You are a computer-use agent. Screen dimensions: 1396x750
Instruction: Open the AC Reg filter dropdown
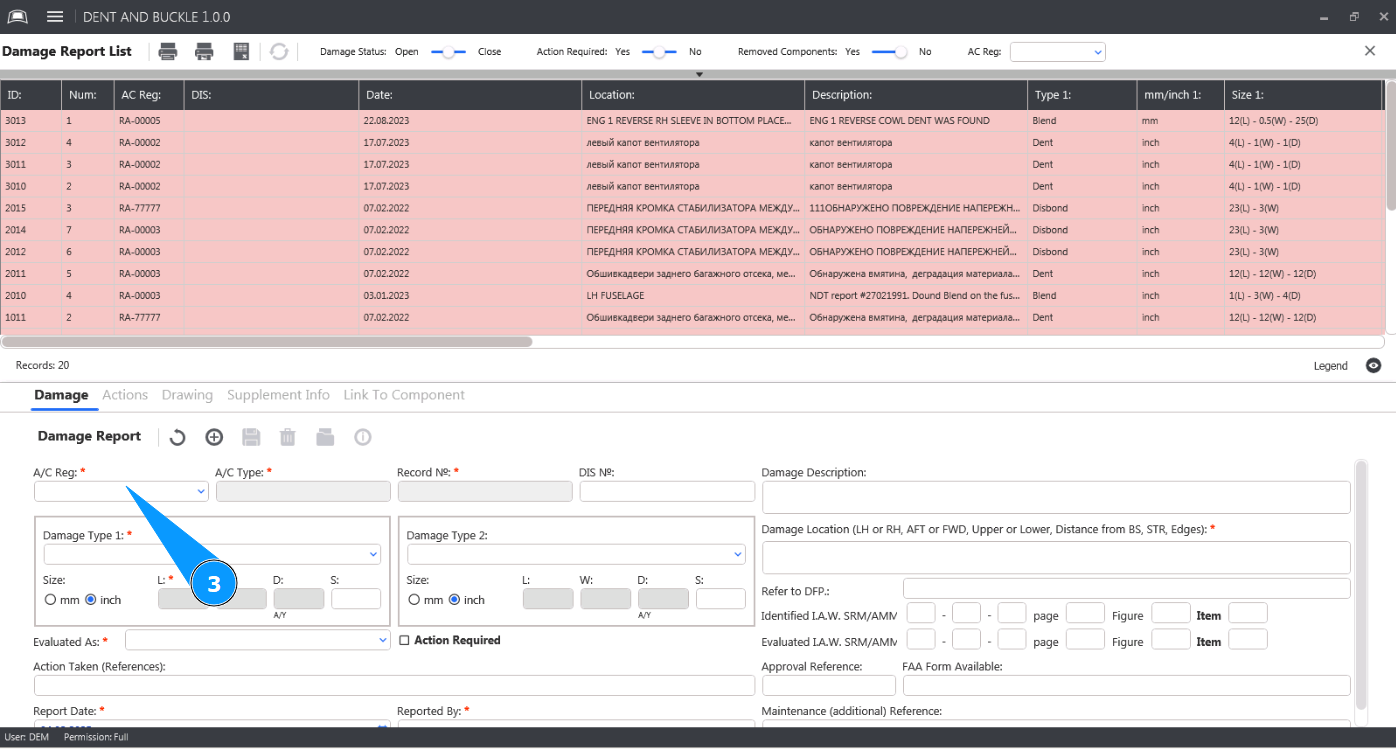[1057, 52]
